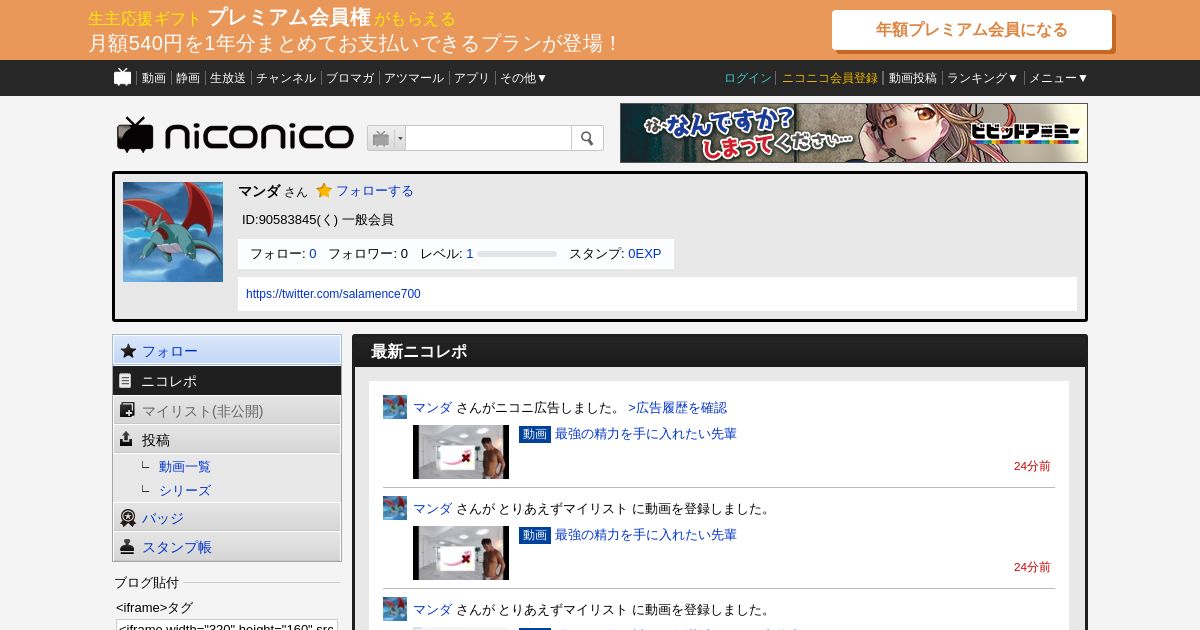Click マンダ name in ニコニ広告 entry

pos(433,408)
